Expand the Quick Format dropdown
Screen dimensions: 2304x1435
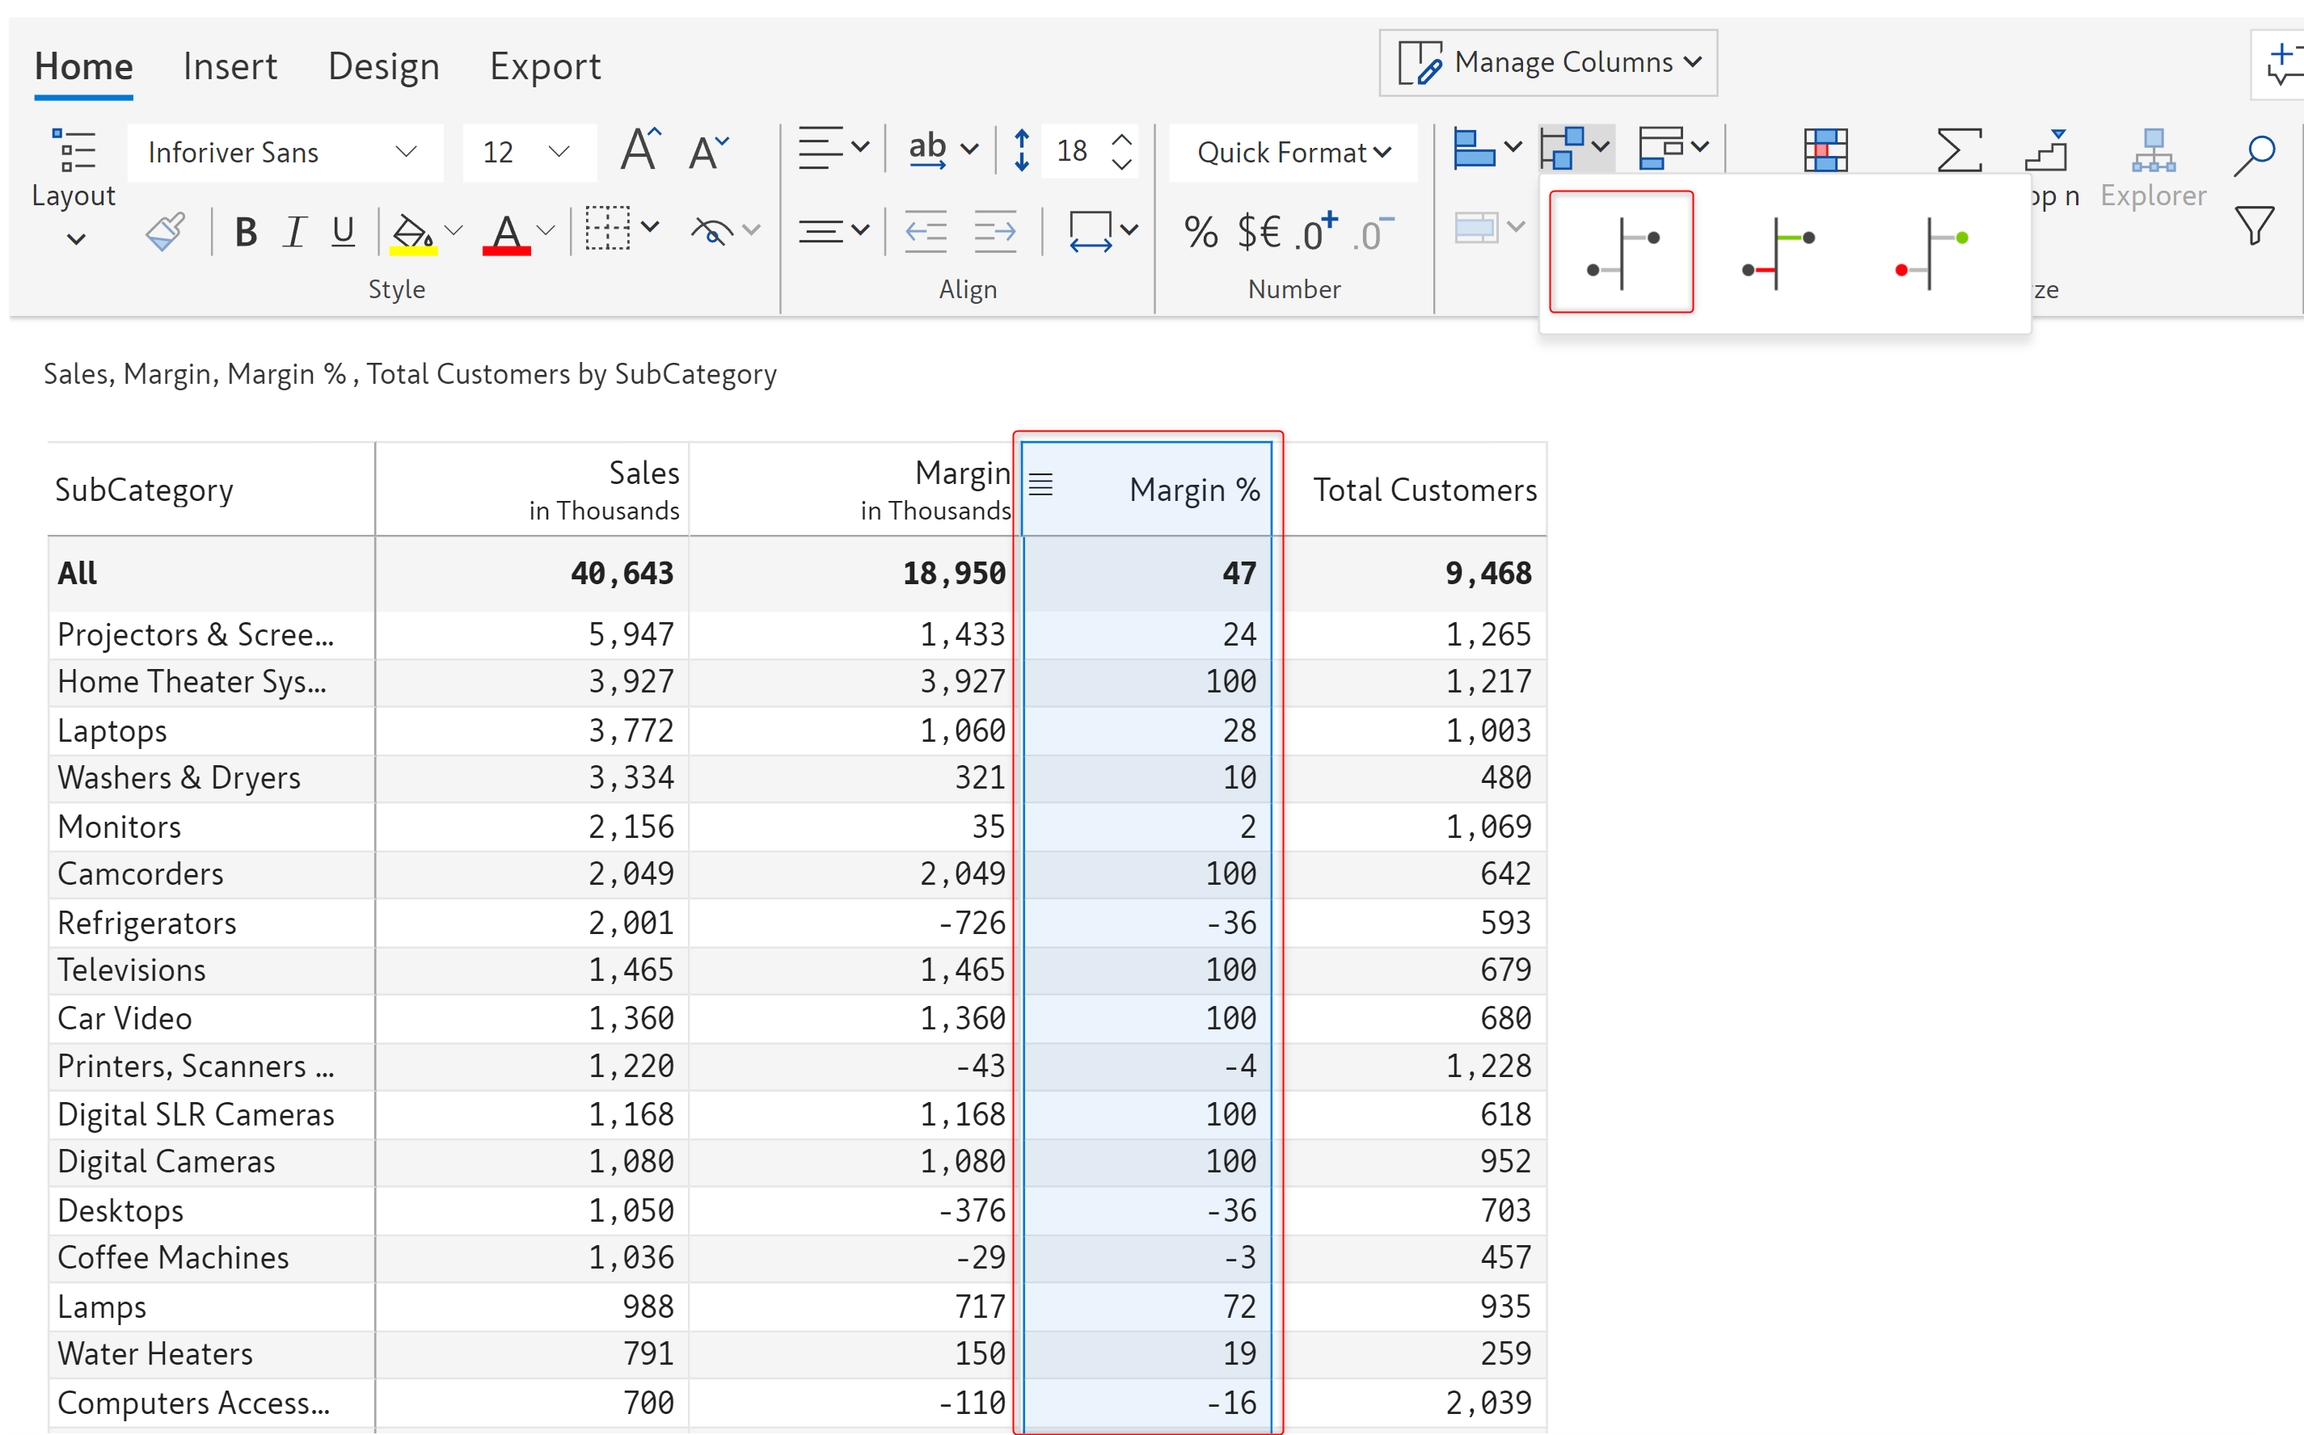(1293, 152)
